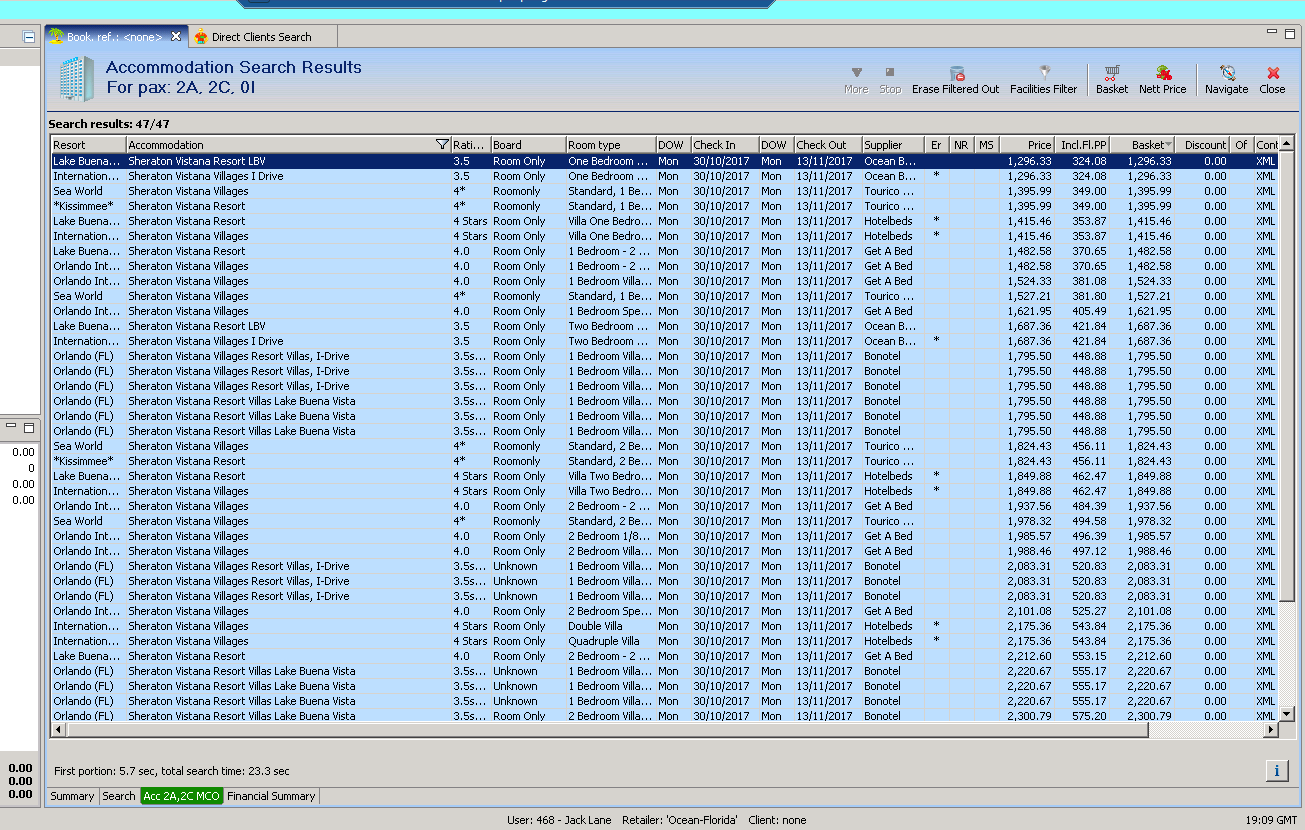Show the Nett Price

1162,80
